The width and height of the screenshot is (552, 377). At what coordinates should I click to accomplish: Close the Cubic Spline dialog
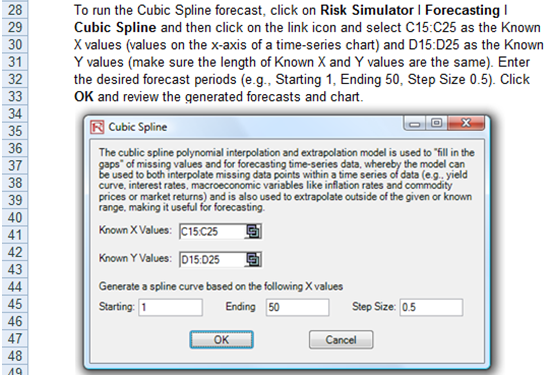point(466,123)
